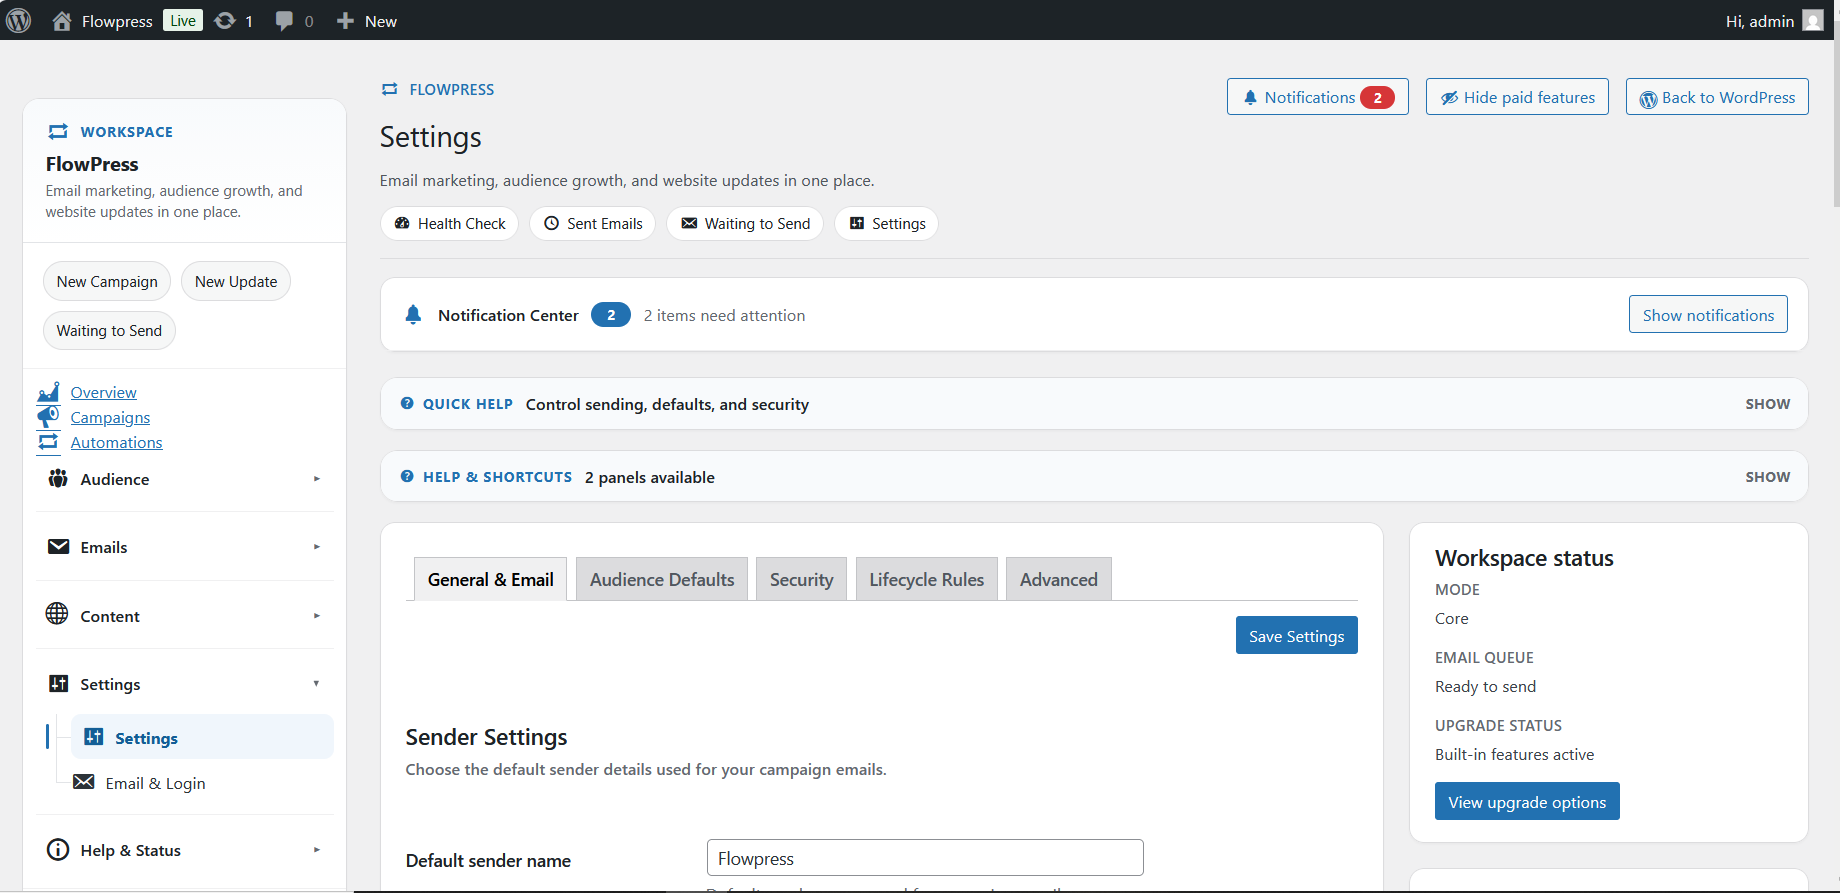
Task: Open the Health Check pill button
Action: [x=449, y=223]
